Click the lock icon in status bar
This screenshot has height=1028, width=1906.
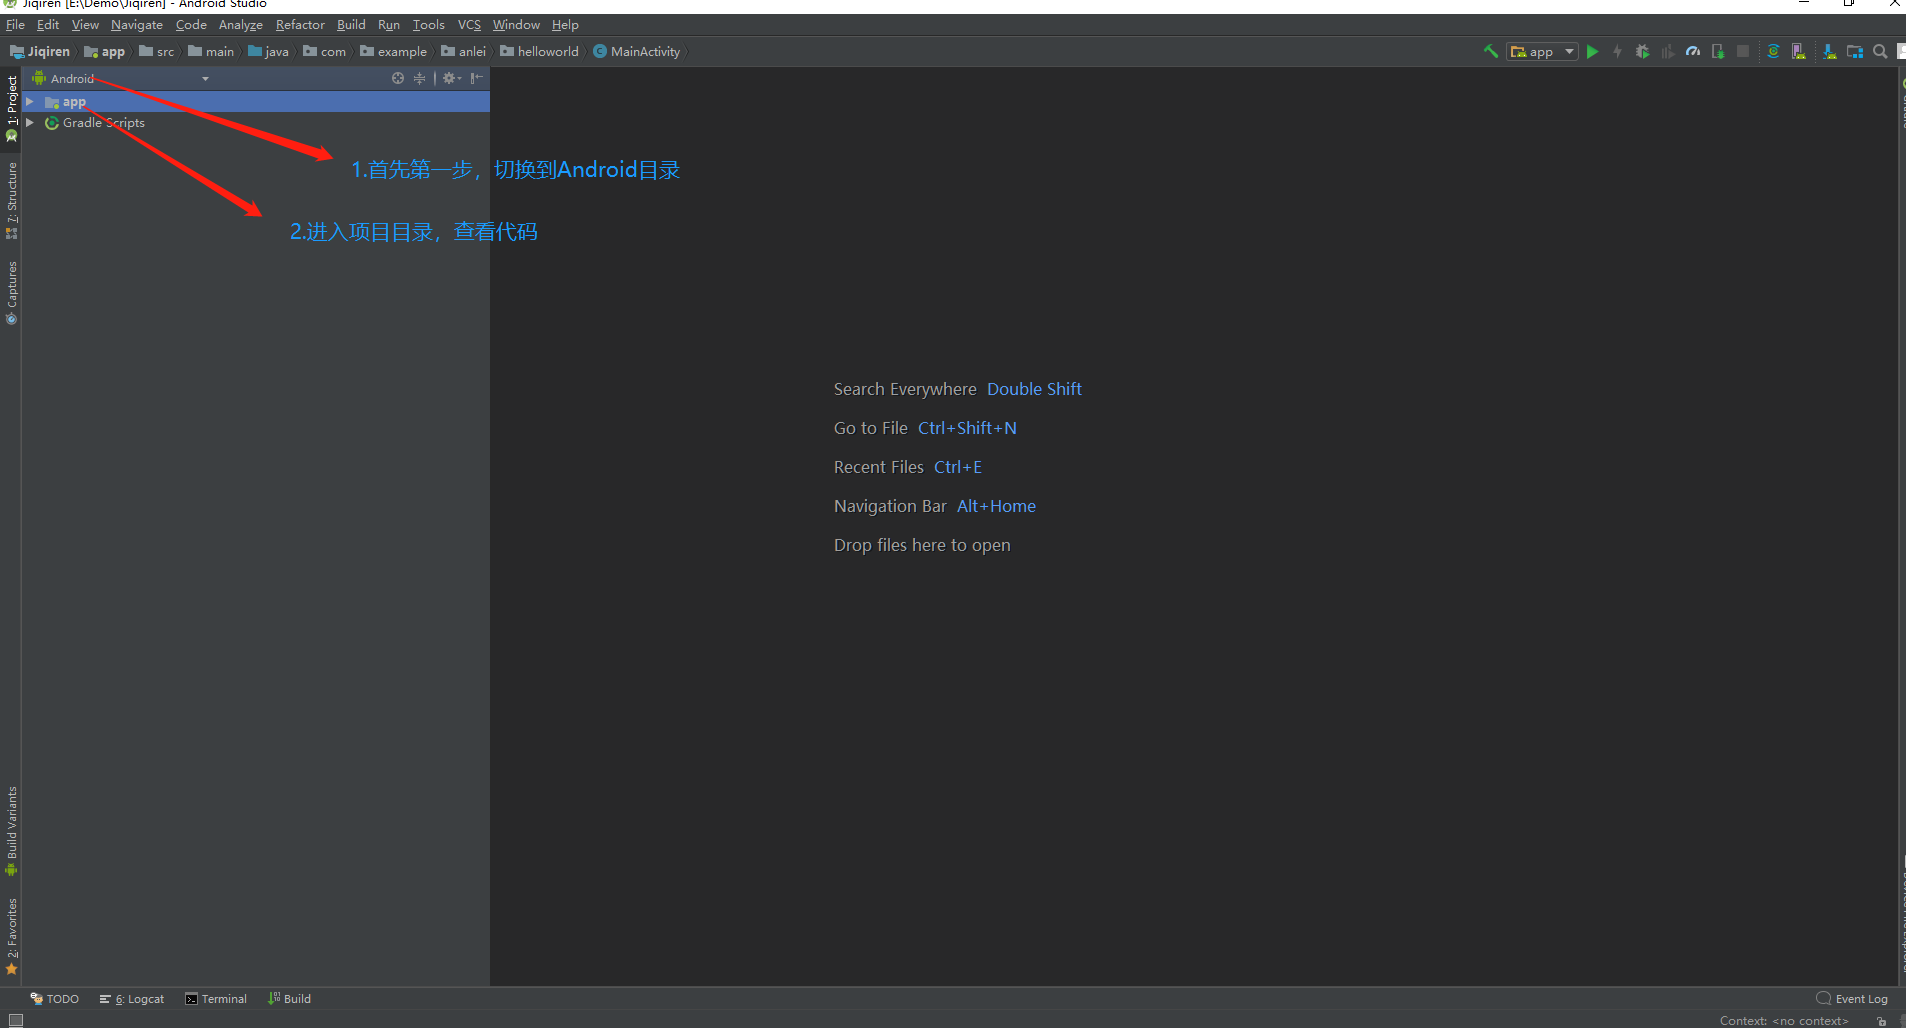[1881, 1021]
